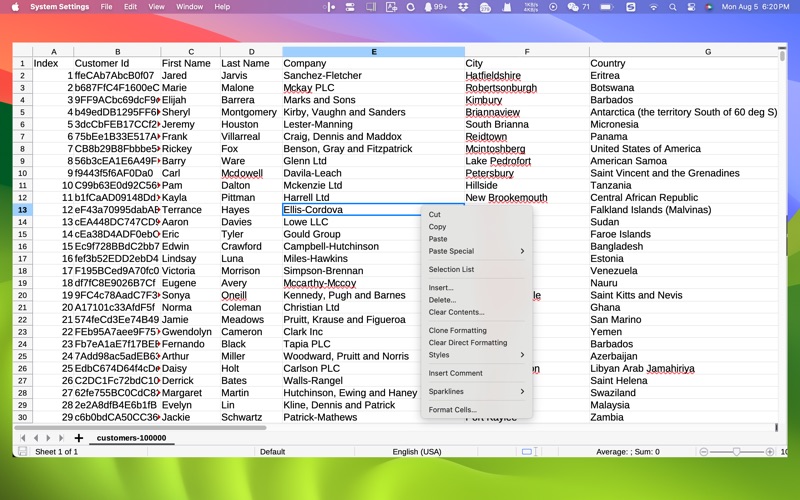Choose Insert Comment from the context menu
Image resolution: width=800 pixels, height=500 pixels.
455,373
